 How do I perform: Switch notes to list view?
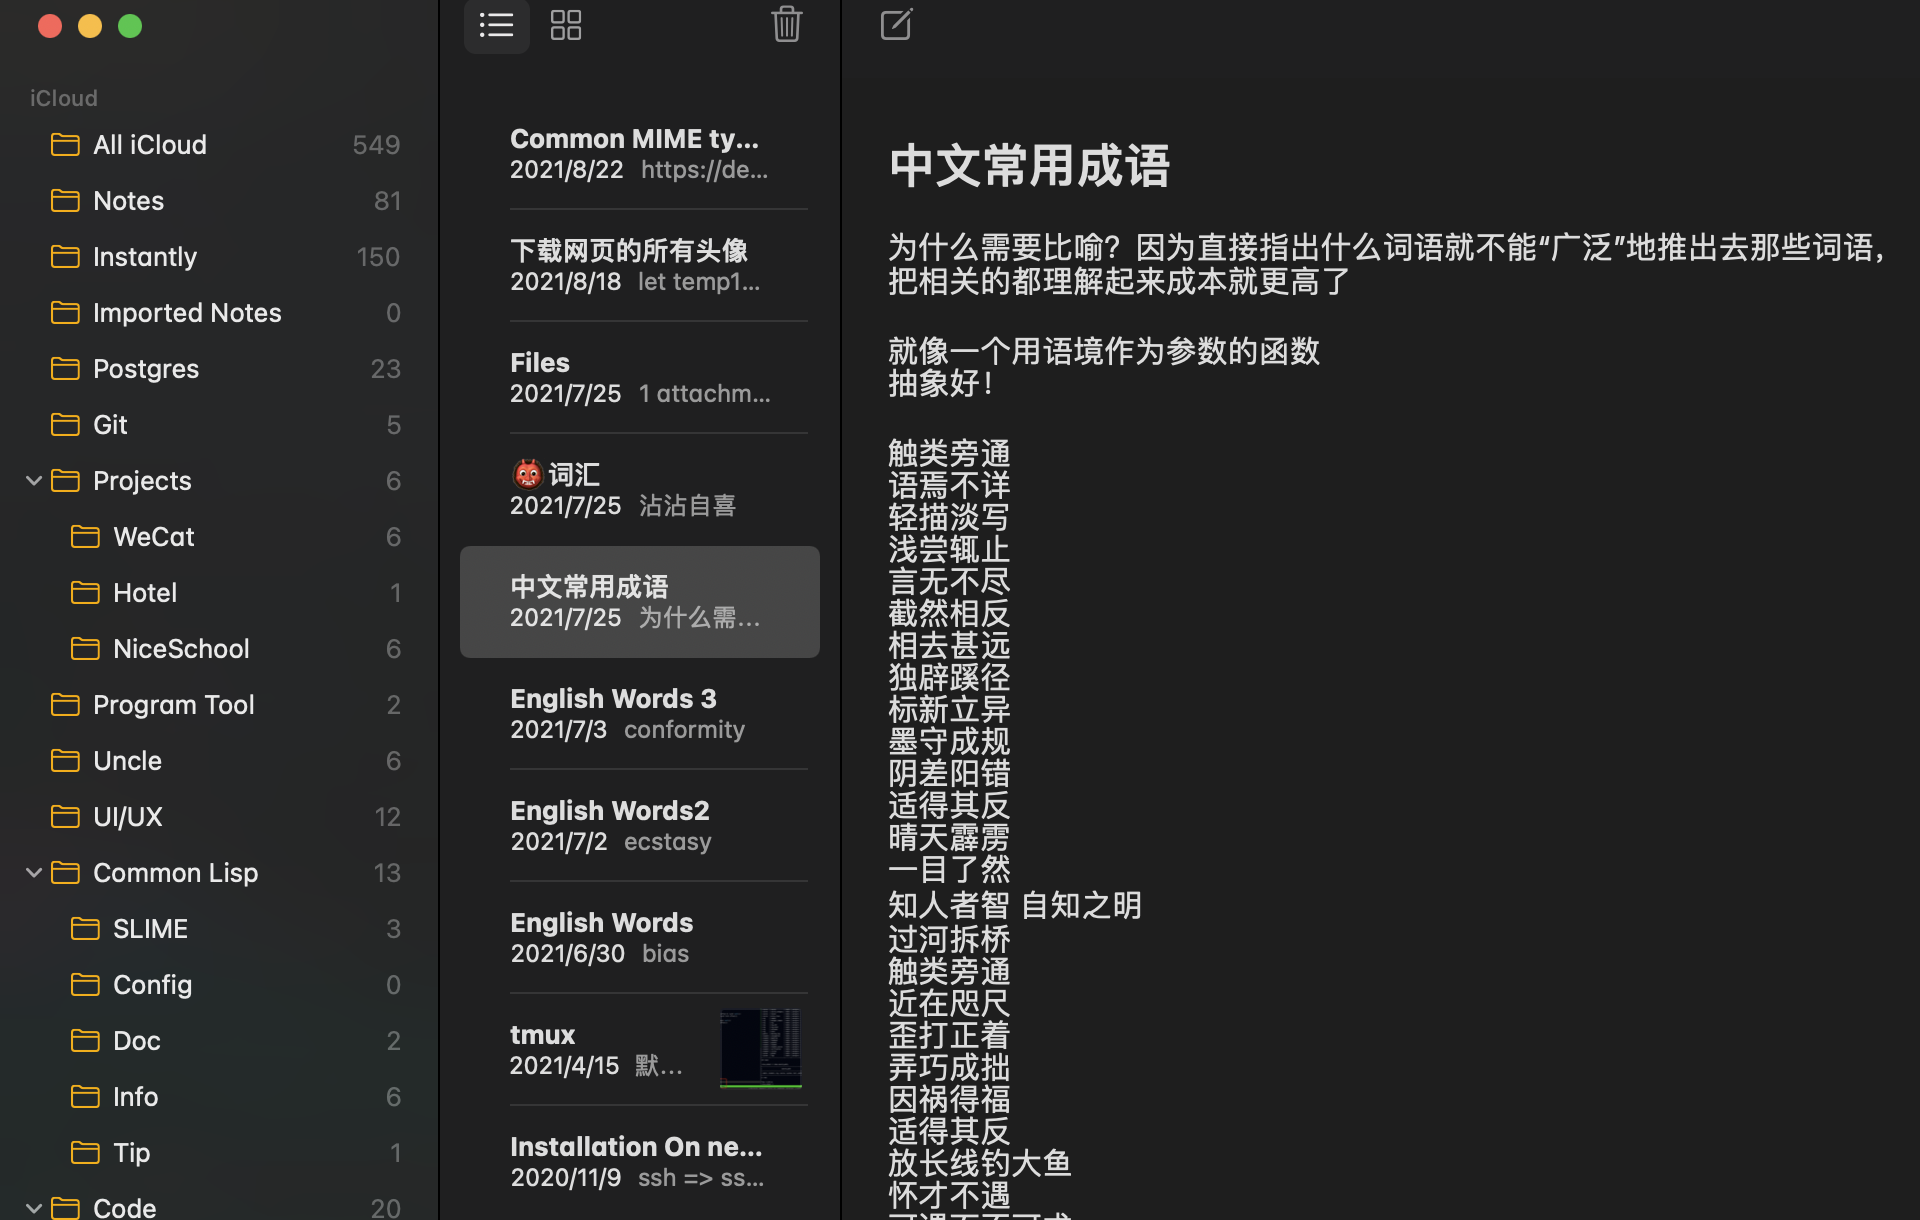click(496, 26)
